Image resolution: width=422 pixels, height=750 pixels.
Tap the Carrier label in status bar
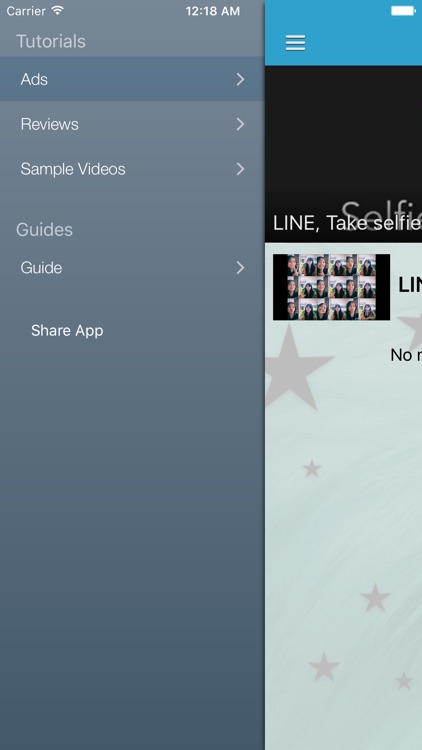(26, 11)
